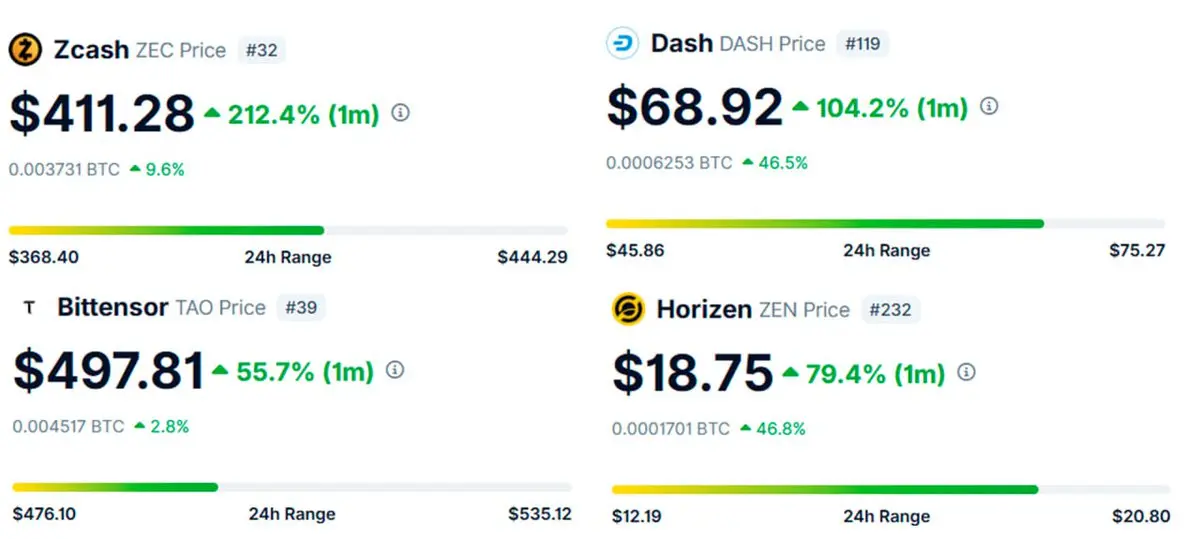Click the Dash coin logo icon
Image resolution: width=1200 pixels, height=539 pixels.
[622, 44]
